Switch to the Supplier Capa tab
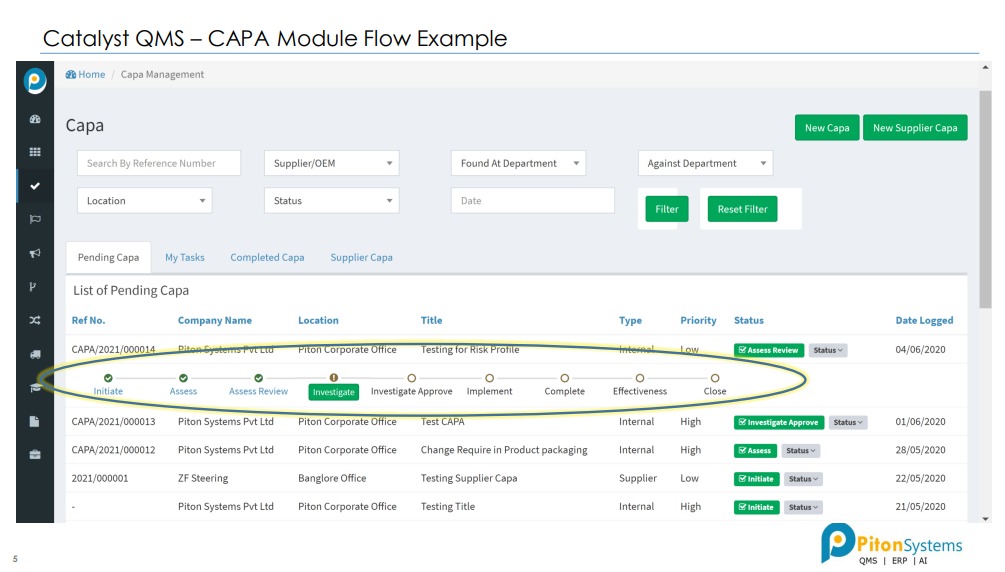This screenshot has height=572, width=1005. pos(361,257)
